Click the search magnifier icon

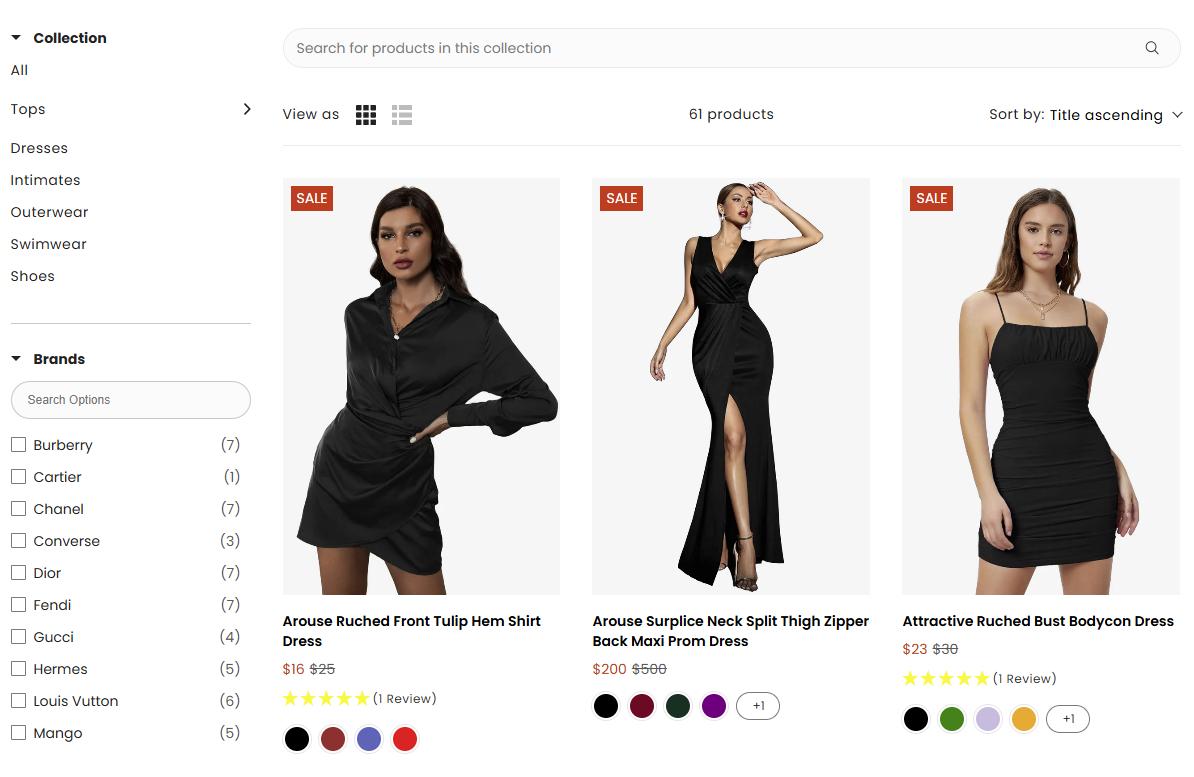(x=1152, y=47)
